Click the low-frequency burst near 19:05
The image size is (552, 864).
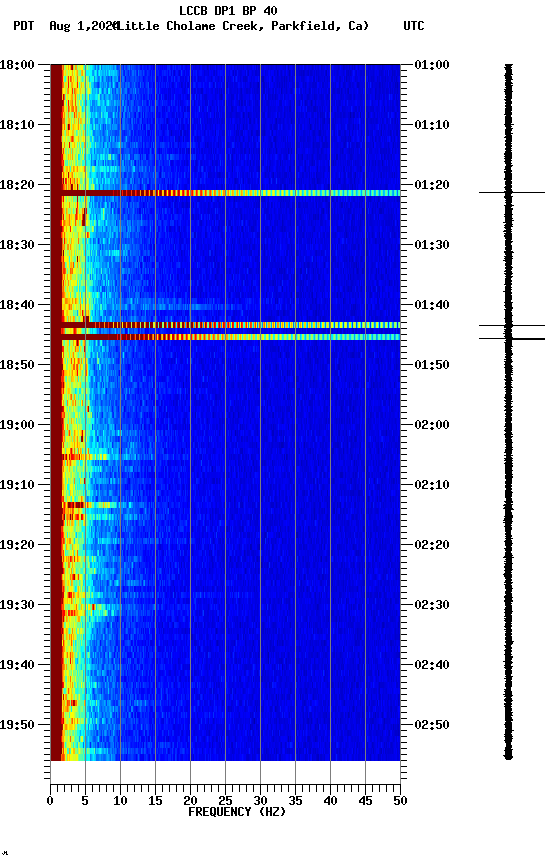[85, 457]
